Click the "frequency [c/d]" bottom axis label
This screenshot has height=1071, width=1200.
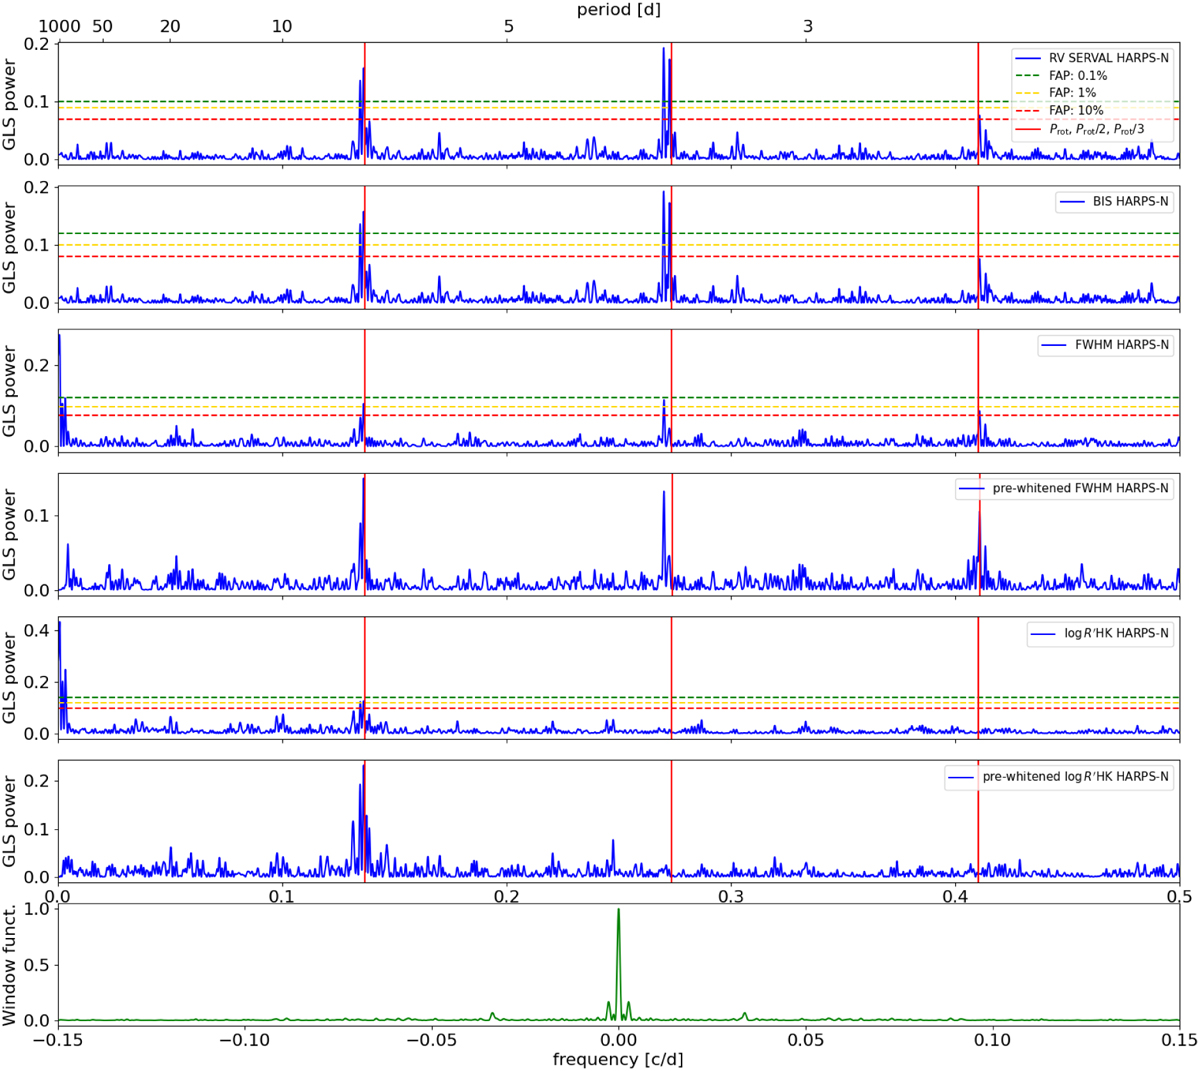pyautogui.click(x=618, y=1058)
